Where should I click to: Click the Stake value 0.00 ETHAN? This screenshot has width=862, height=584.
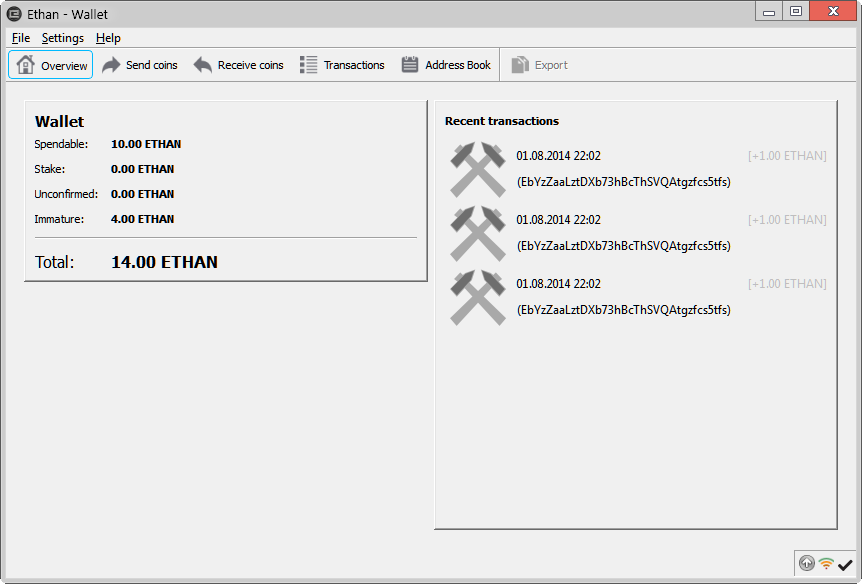(x=142, y=169)
